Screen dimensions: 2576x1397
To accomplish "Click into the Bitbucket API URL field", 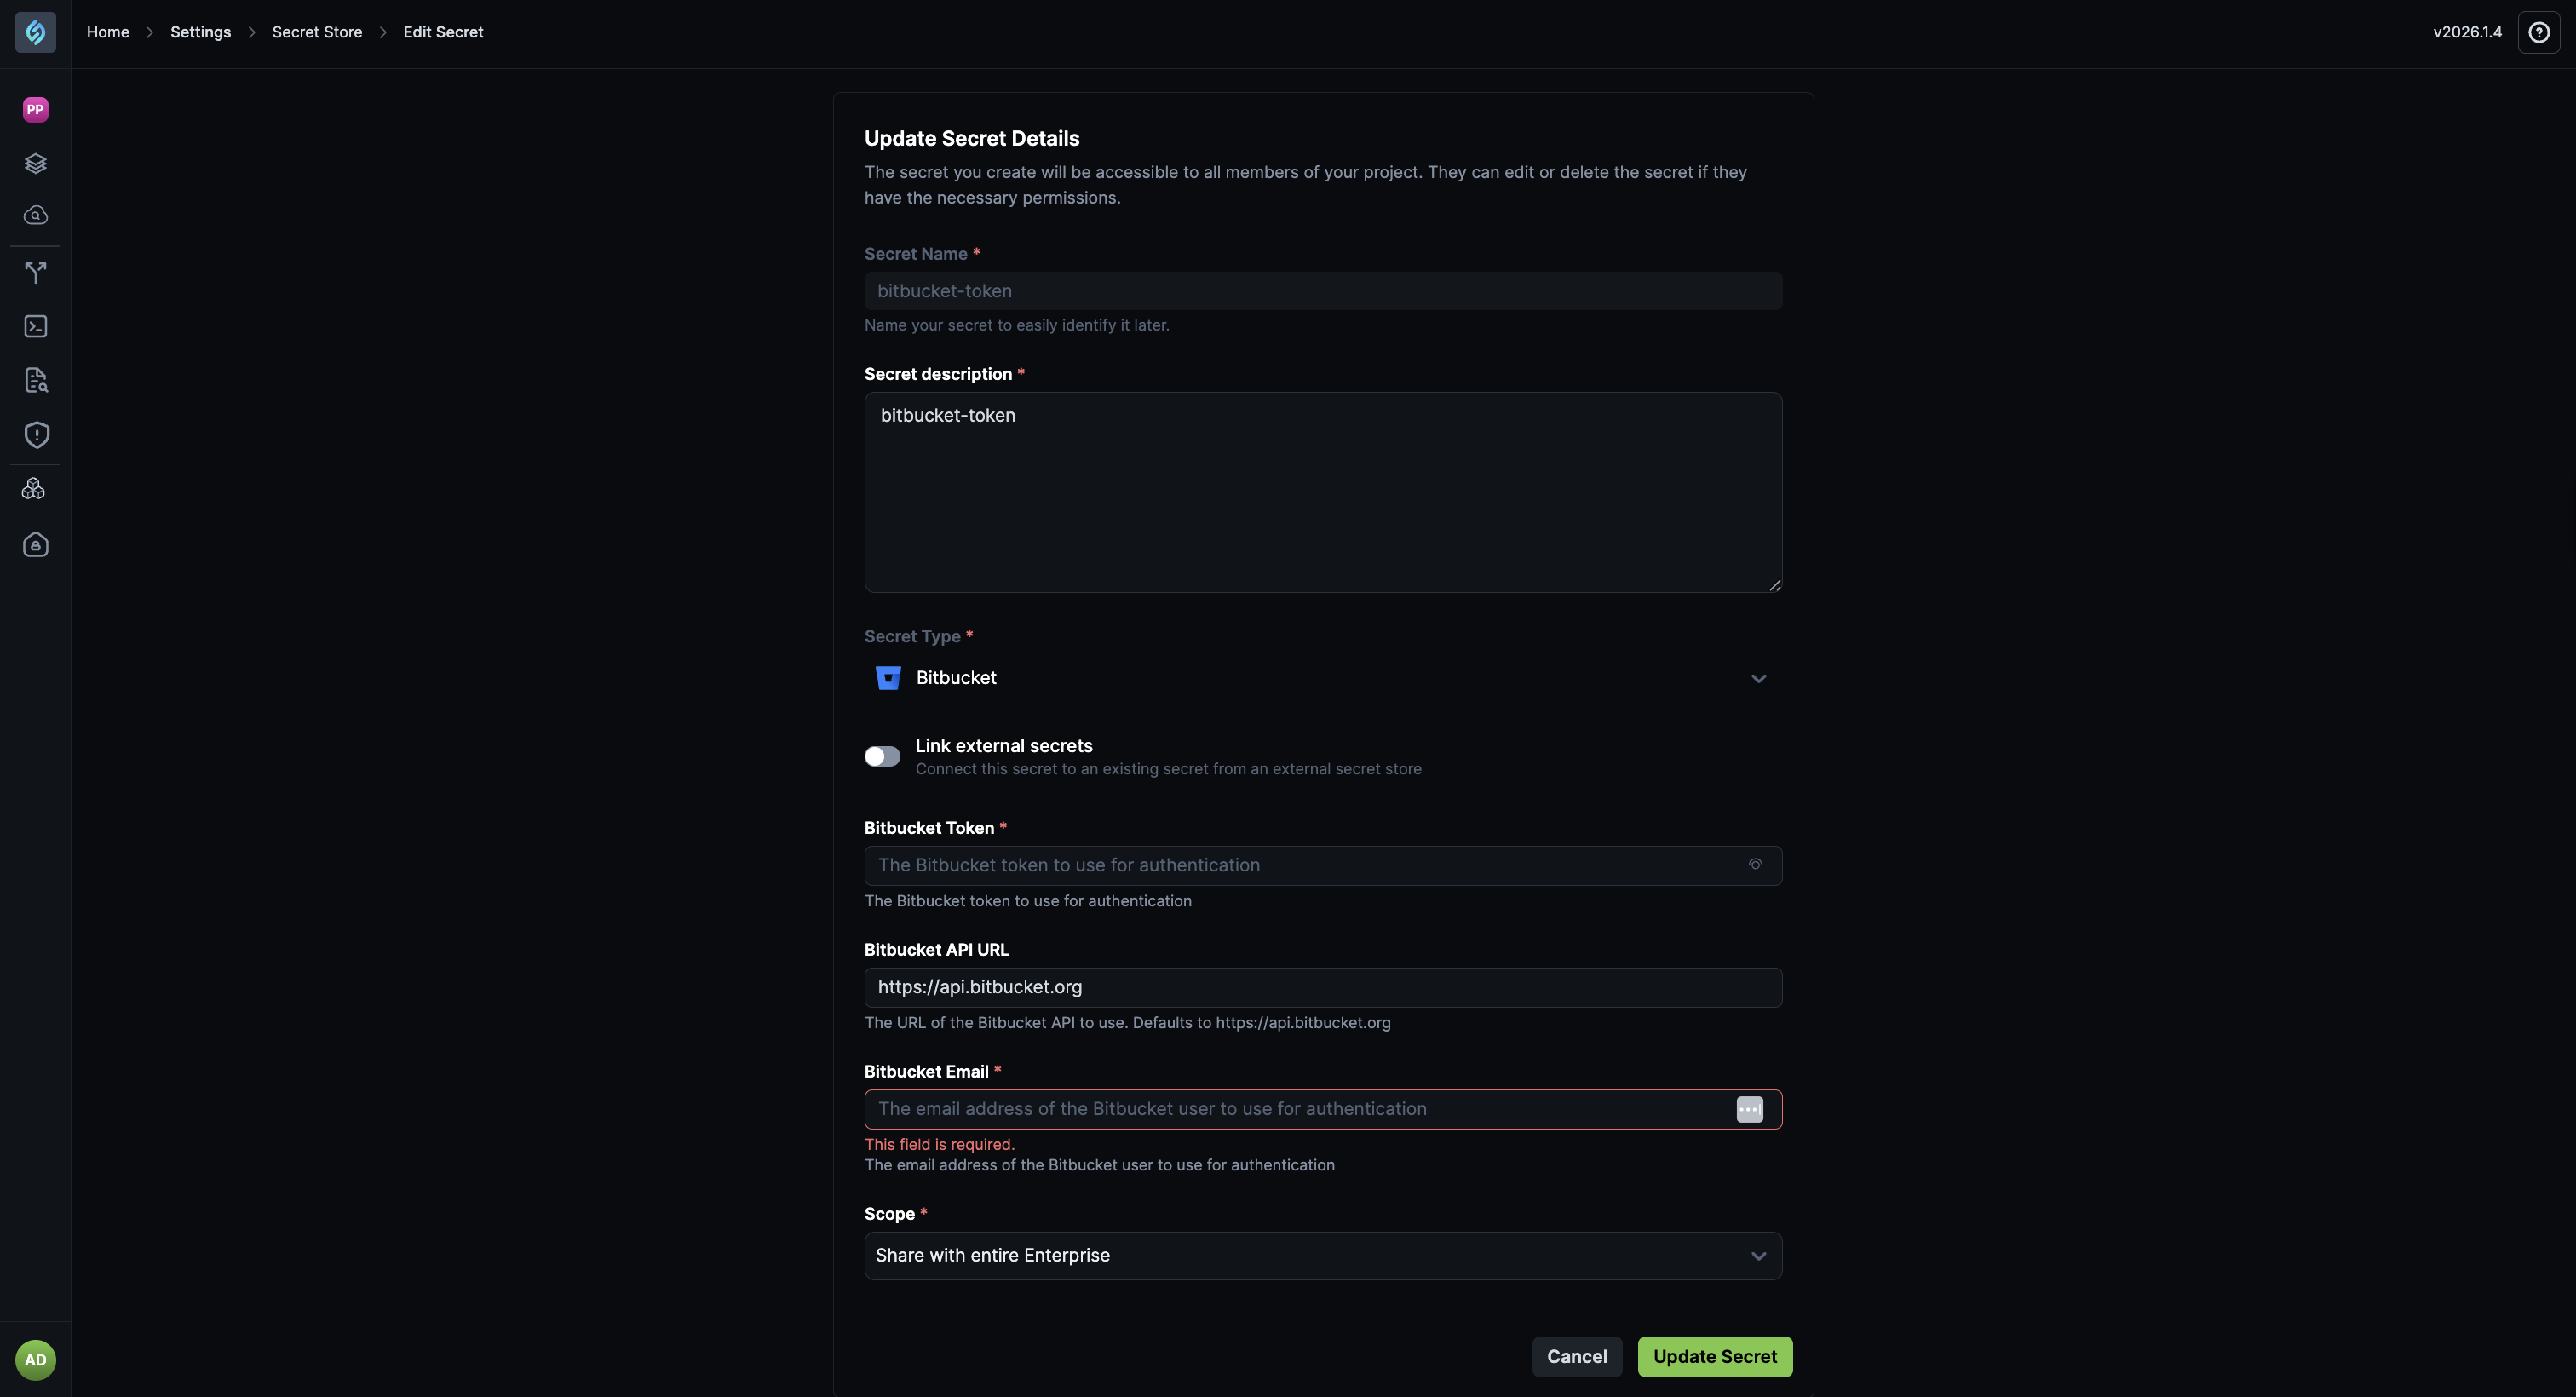I will click(x=1322, y=987).
